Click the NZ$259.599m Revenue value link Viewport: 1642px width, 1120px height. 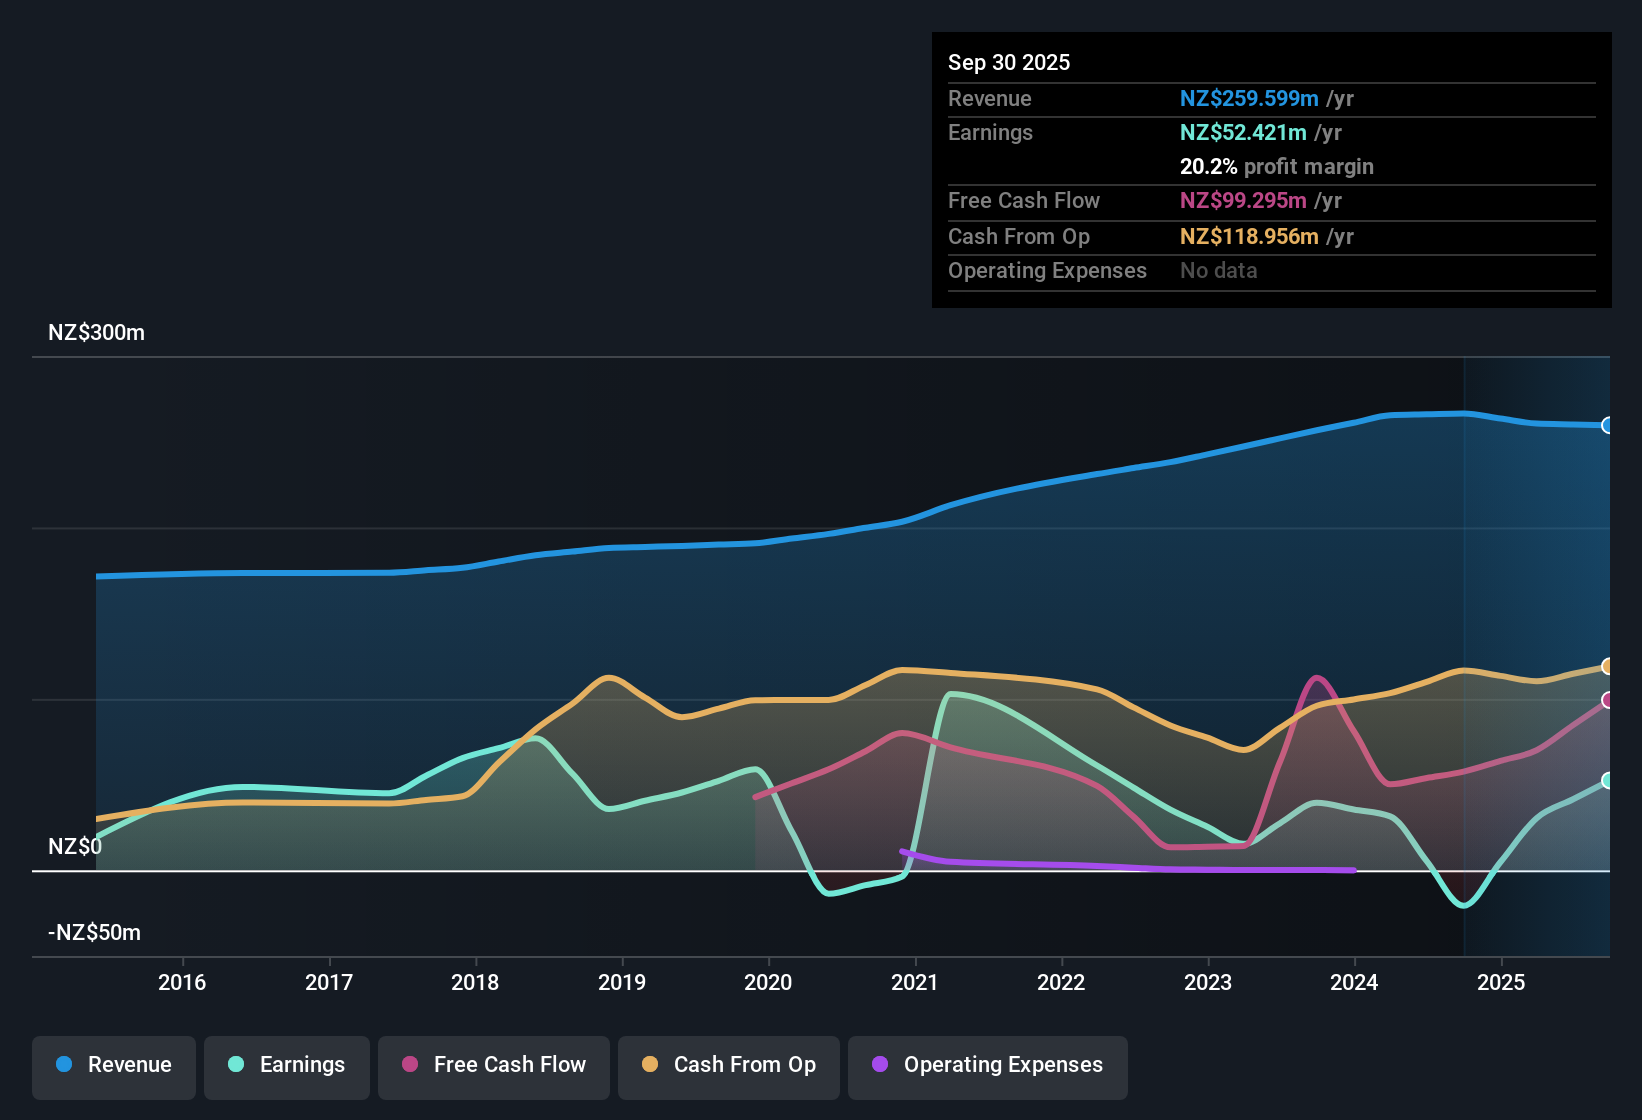coord(1247,98)
